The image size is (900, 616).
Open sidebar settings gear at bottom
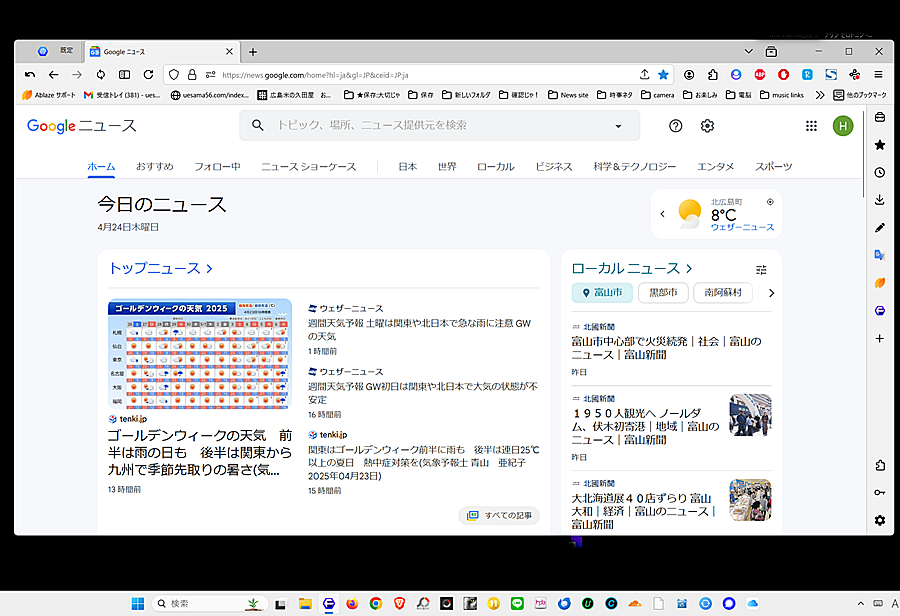880,520
